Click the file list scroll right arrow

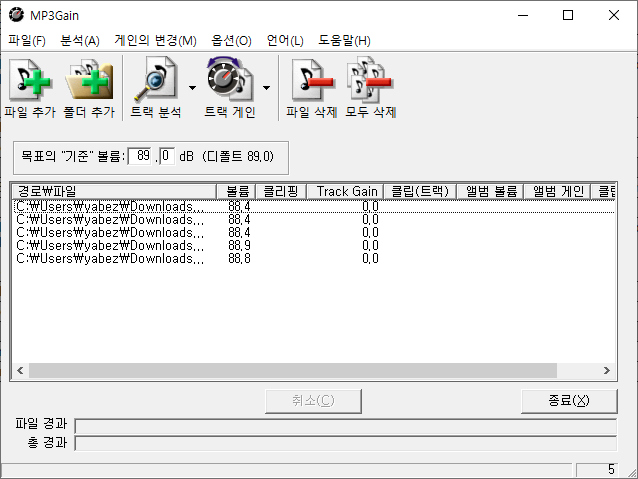607,370
